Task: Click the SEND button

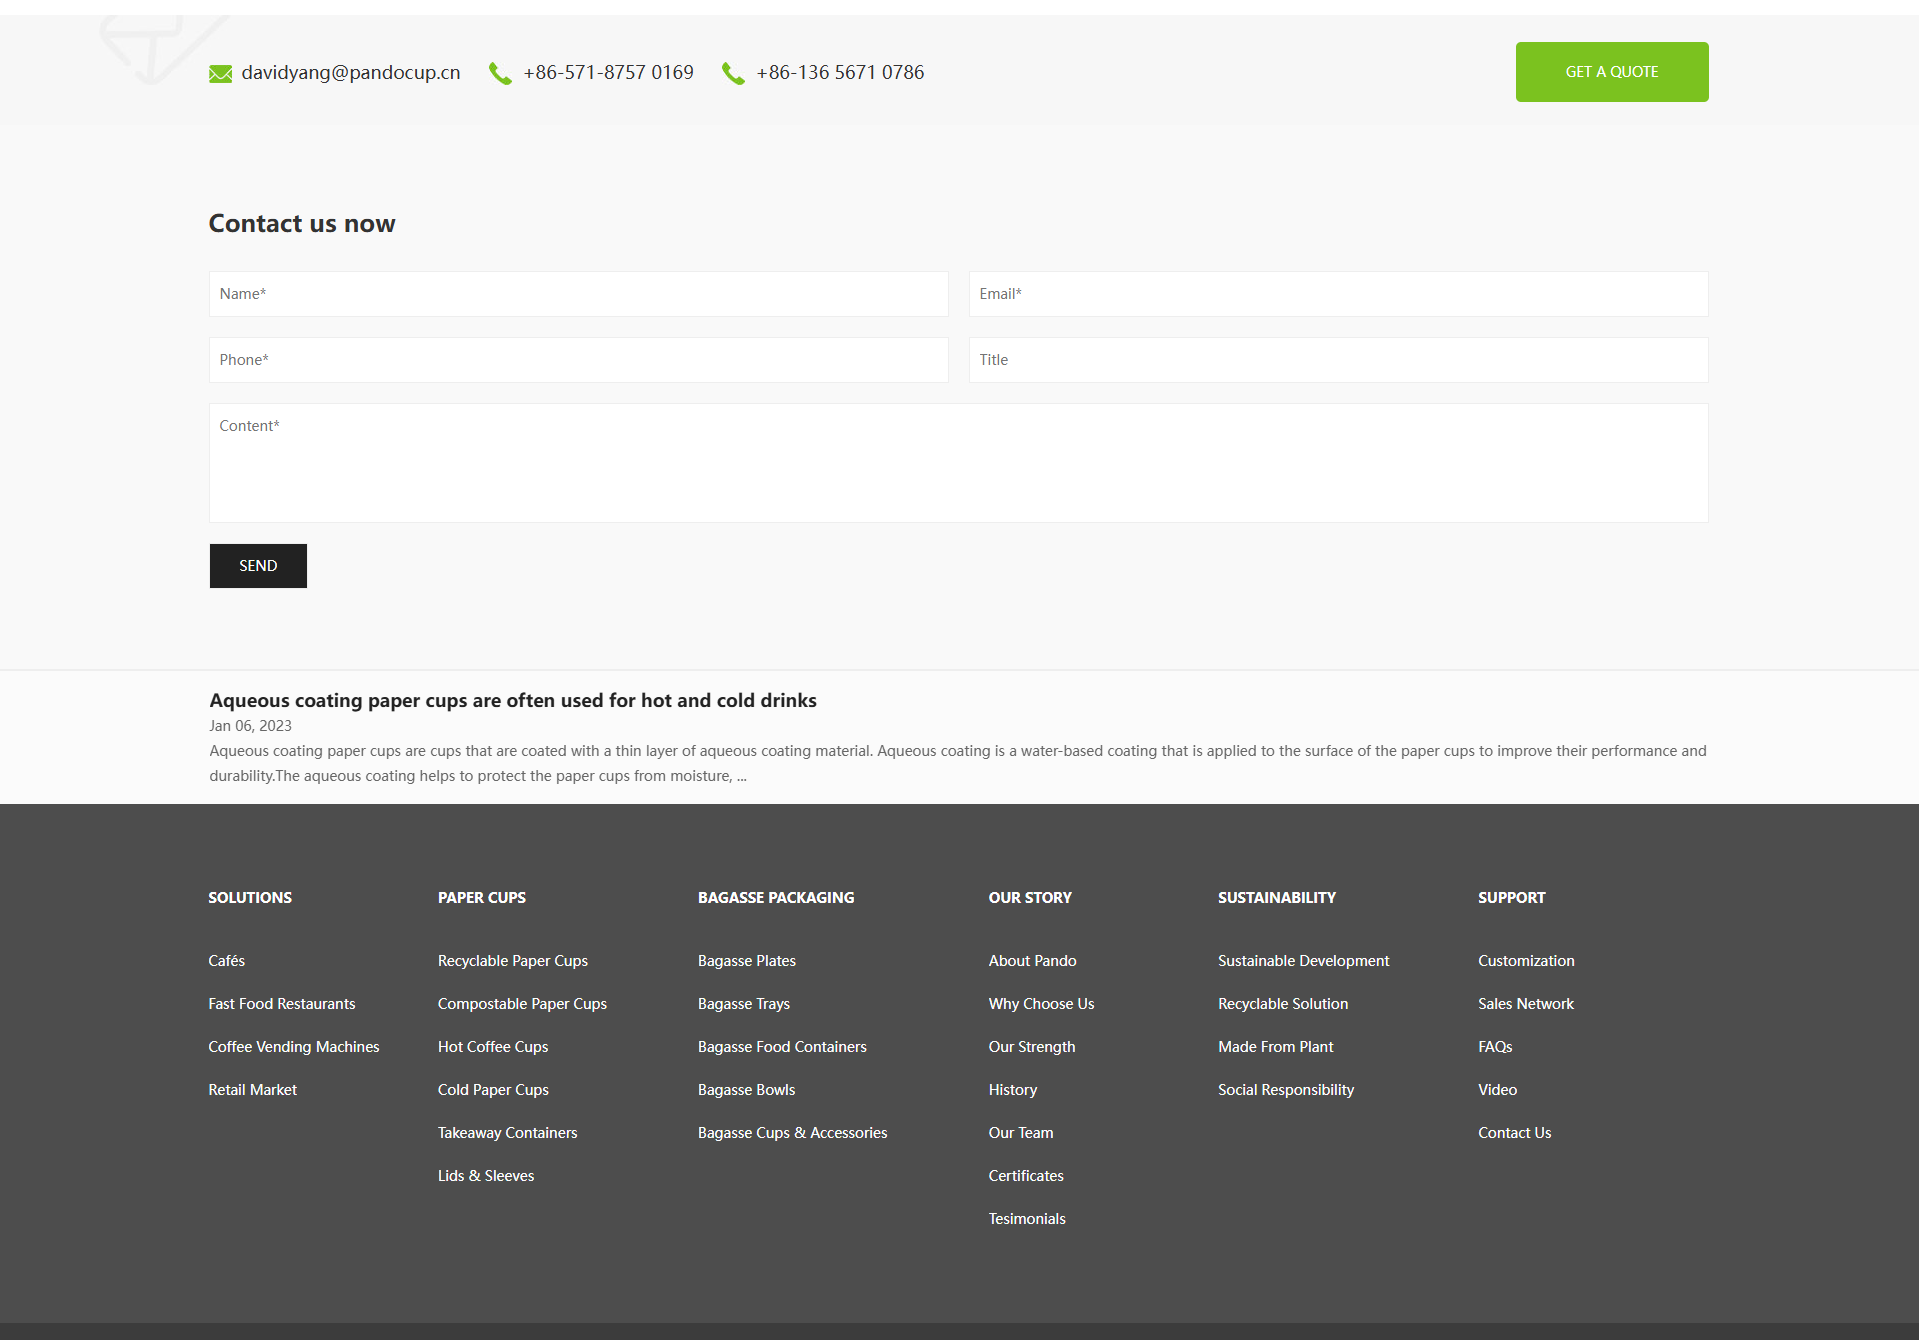Action: pos(258,566)
